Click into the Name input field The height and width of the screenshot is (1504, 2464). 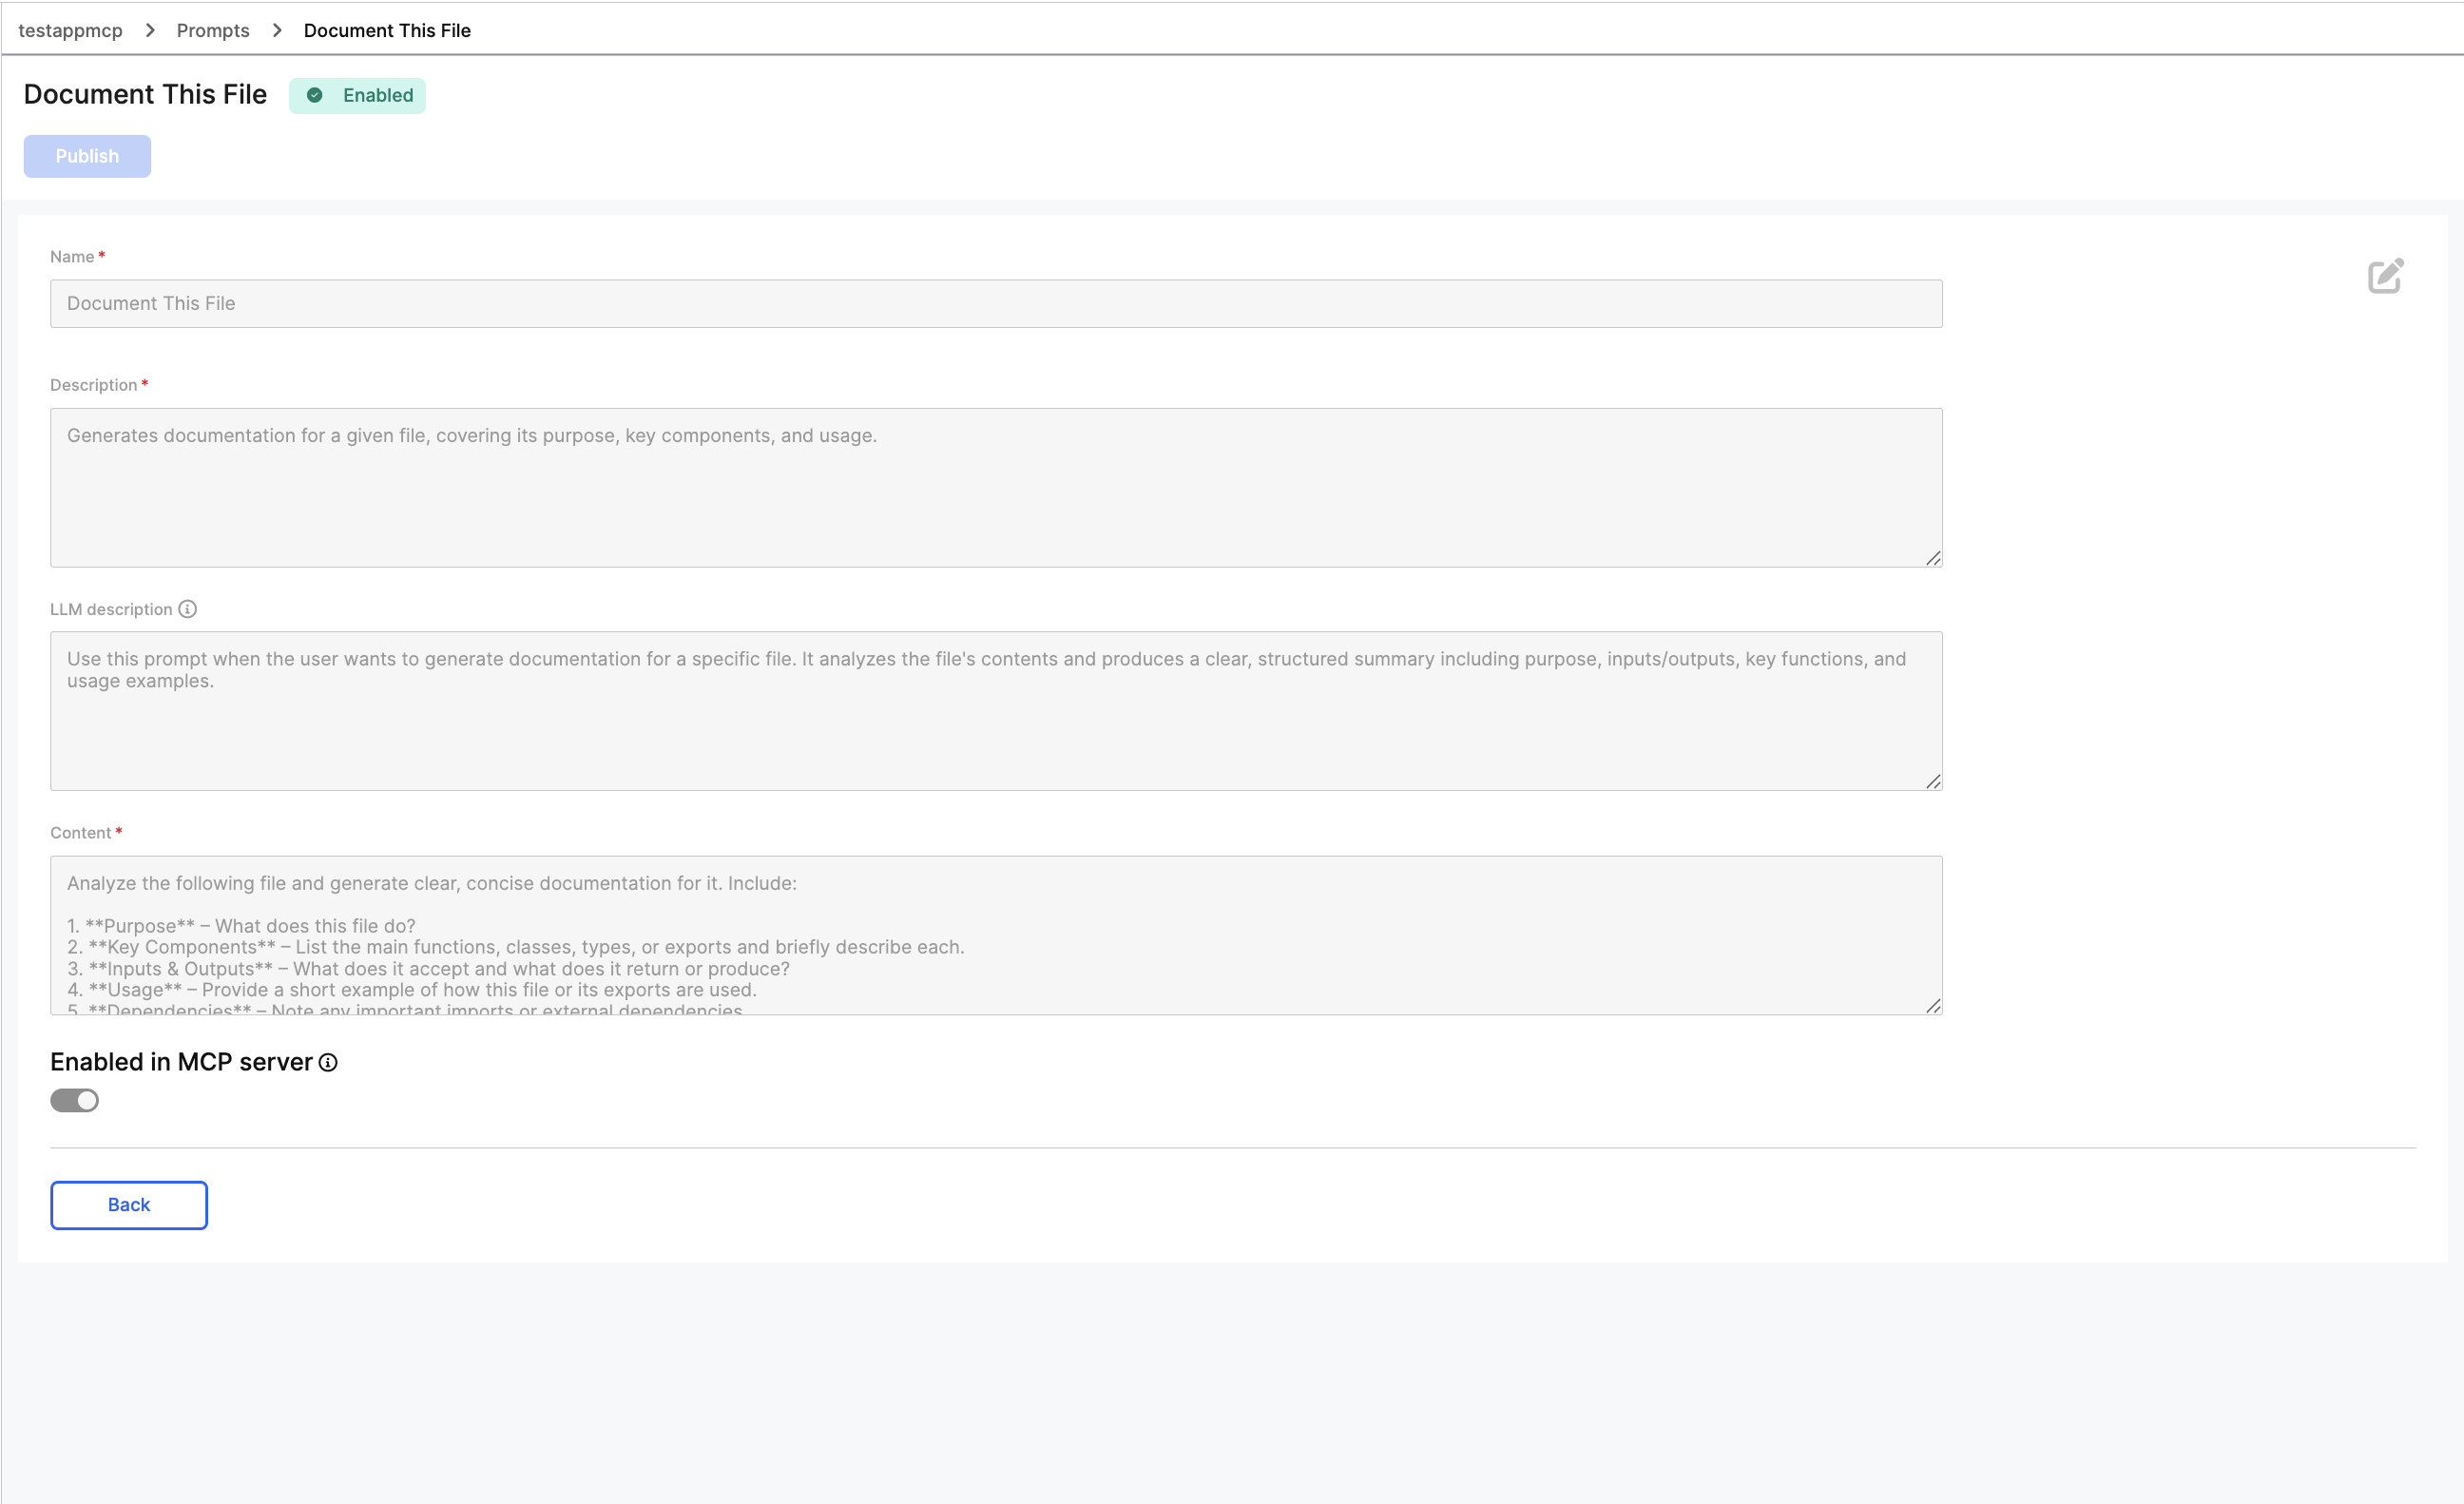click(x=996, y=303)
